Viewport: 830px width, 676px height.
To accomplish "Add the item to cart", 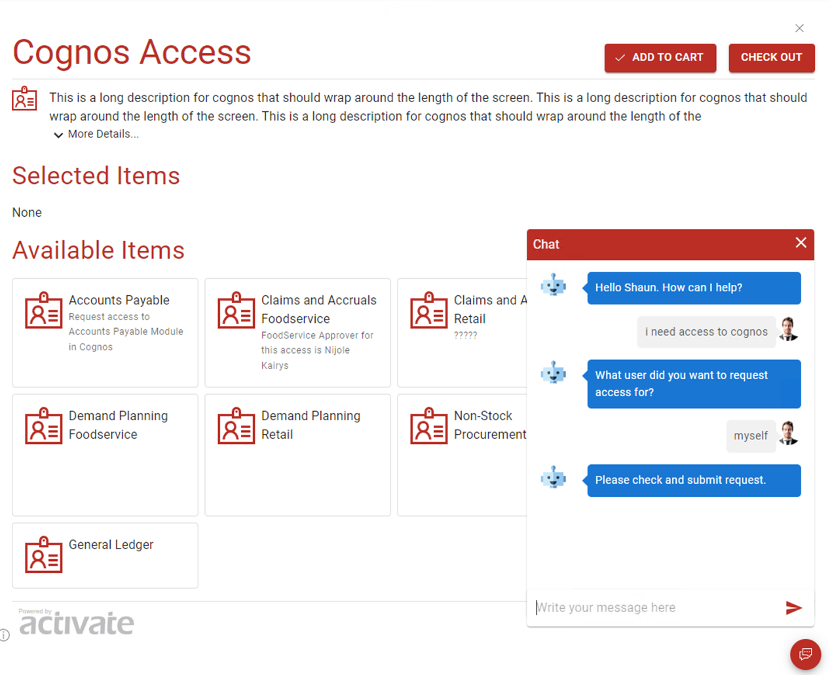I will tap(660, 58).
